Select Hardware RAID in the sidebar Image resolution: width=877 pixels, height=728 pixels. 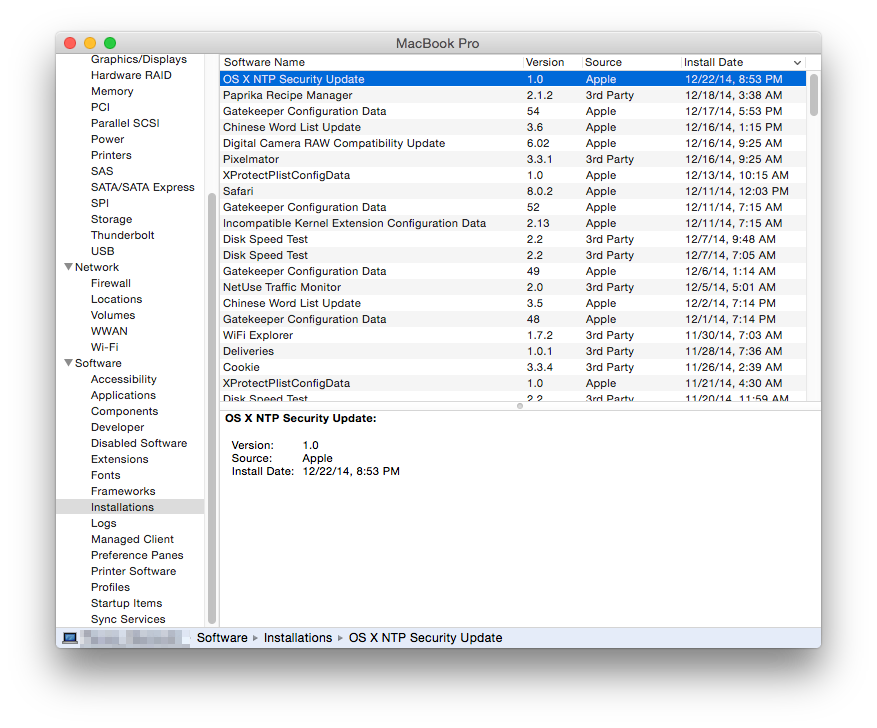tap(131, 75)
